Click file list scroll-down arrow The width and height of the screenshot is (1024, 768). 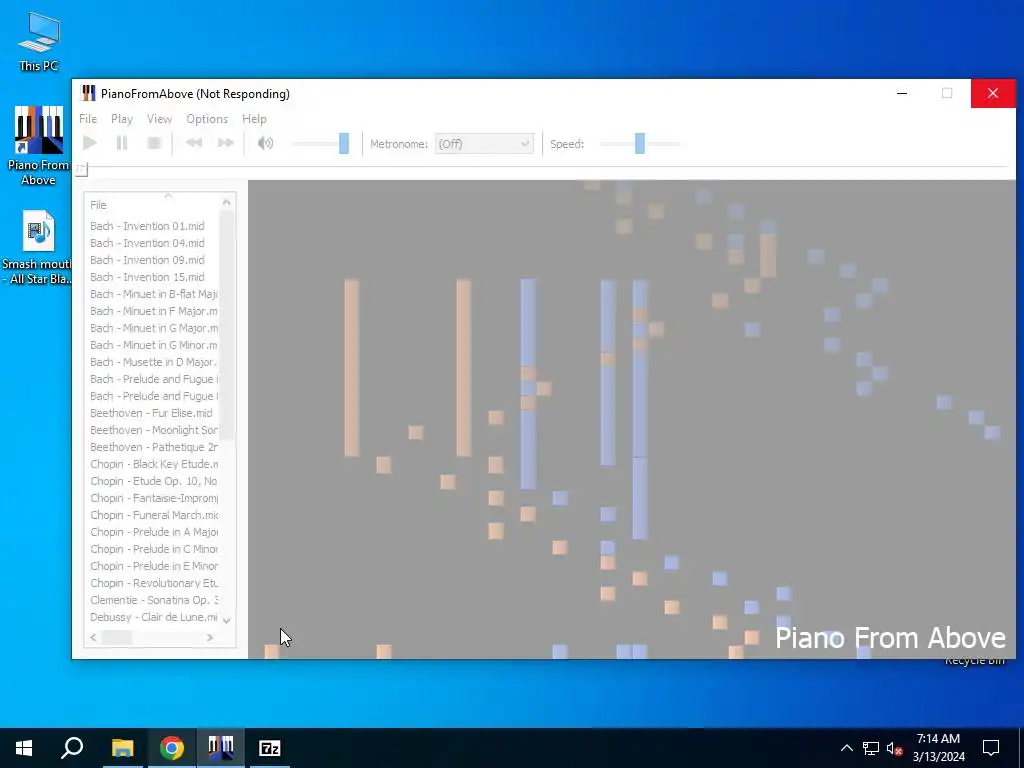[x=227, y=620]
